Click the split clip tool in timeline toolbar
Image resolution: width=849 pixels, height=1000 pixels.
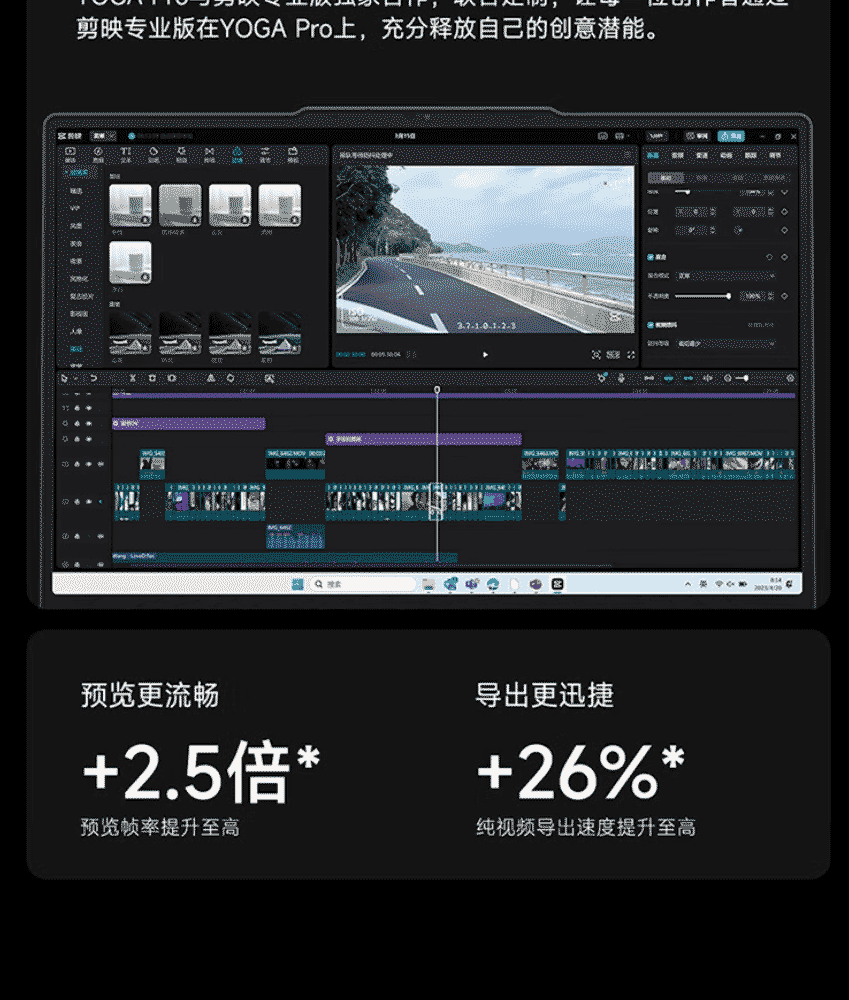point(133,378)
